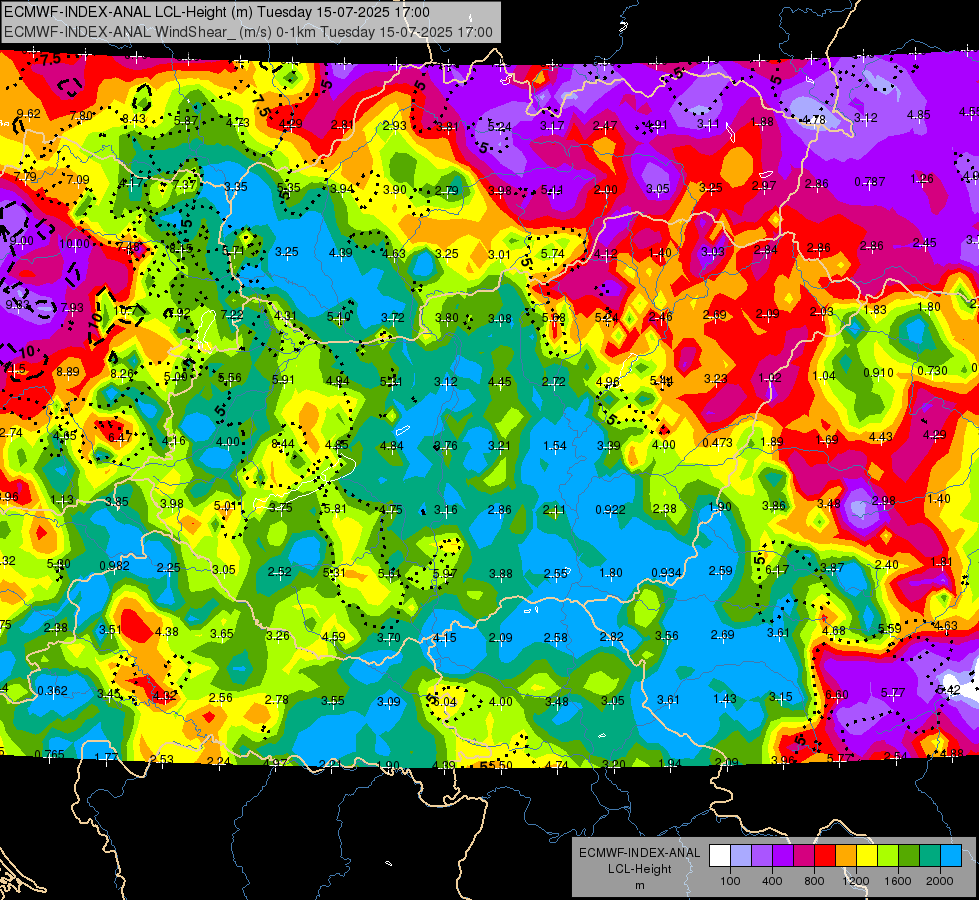
Task: Click the value '0.934' on the map
Action: 666,573
